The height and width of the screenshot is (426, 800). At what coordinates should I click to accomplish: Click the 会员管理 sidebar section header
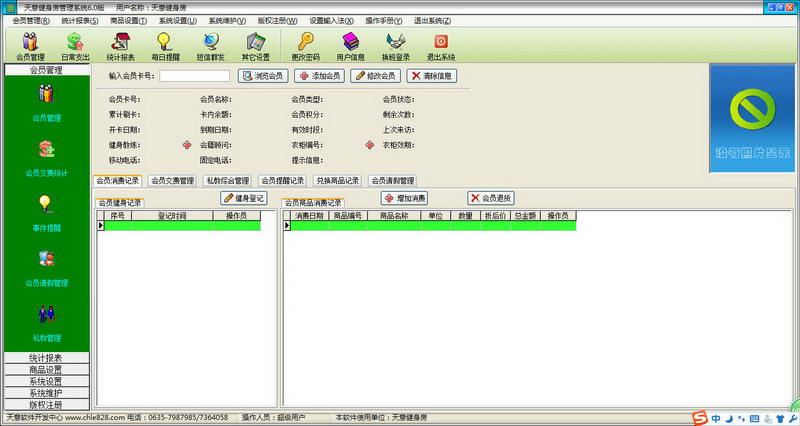point(46,70)
